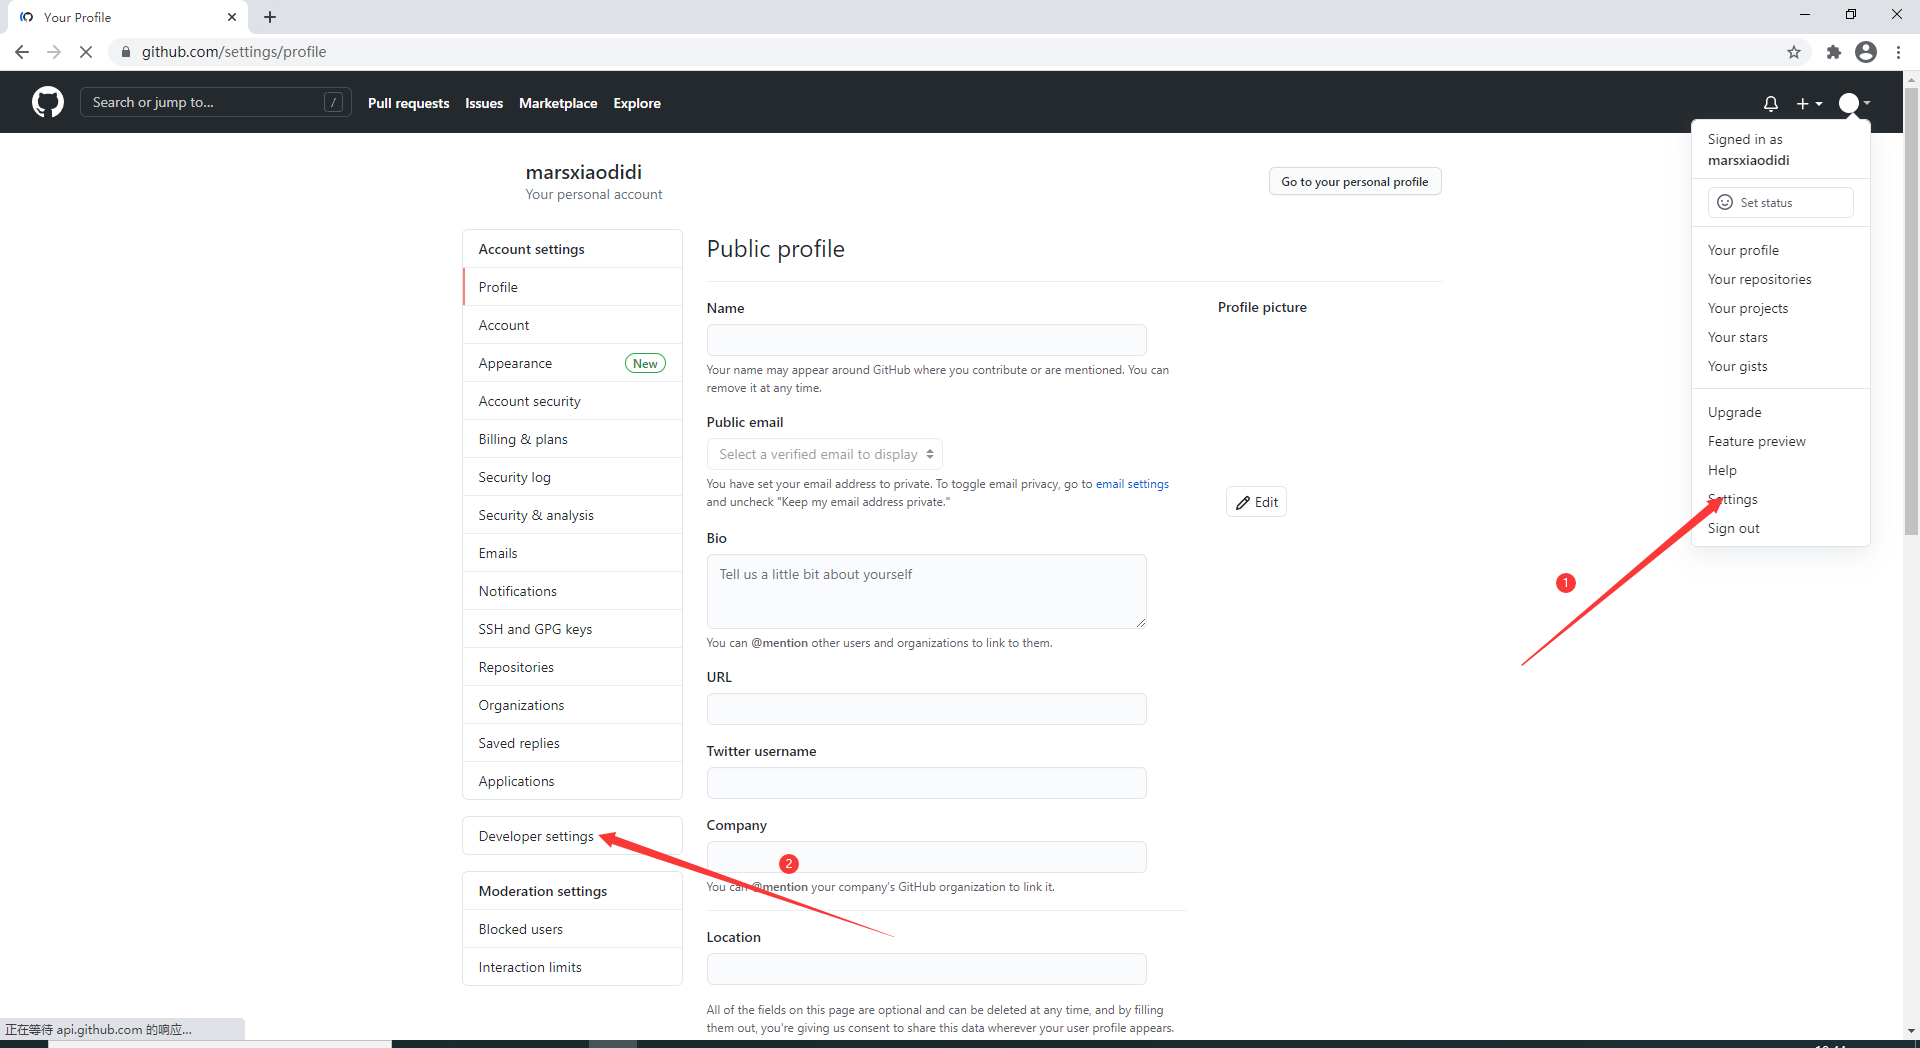Open the browser extensions puzzle icon
This screenshot has width=1920, height=1048.
(x=1833, y=52)
